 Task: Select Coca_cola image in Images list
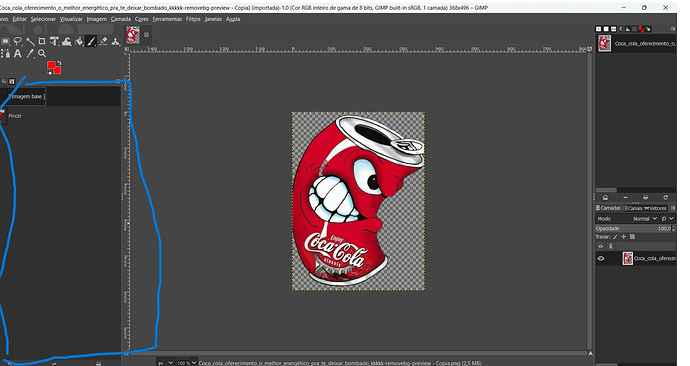[636, 44]
